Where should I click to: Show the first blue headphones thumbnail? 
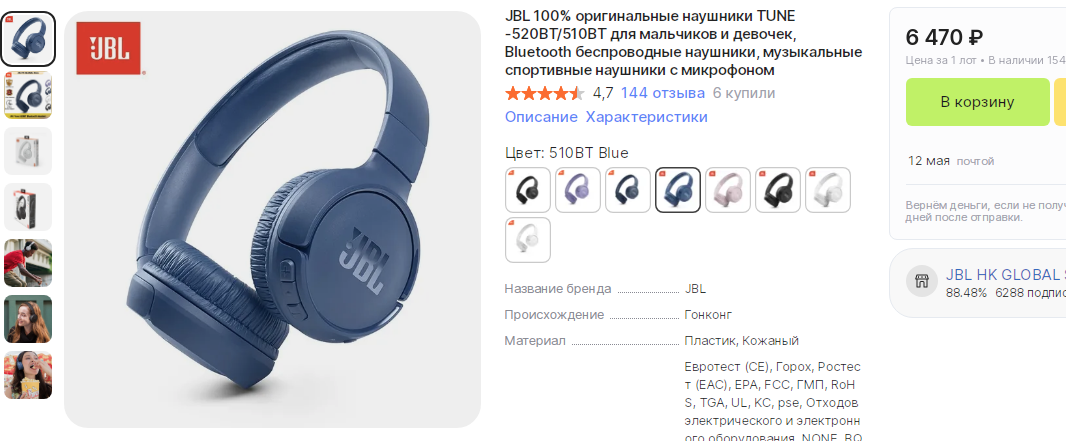[28, 39]
